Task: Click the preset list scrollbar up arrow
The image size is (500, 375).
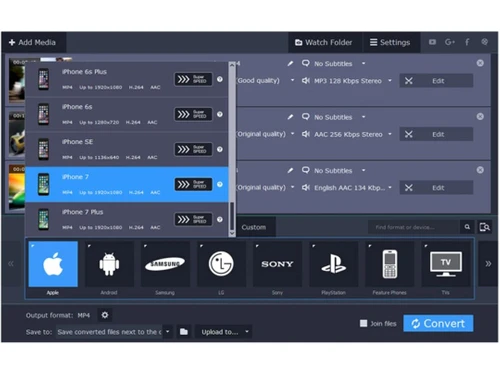Action: pyautogui.click(x=232, y=65)
